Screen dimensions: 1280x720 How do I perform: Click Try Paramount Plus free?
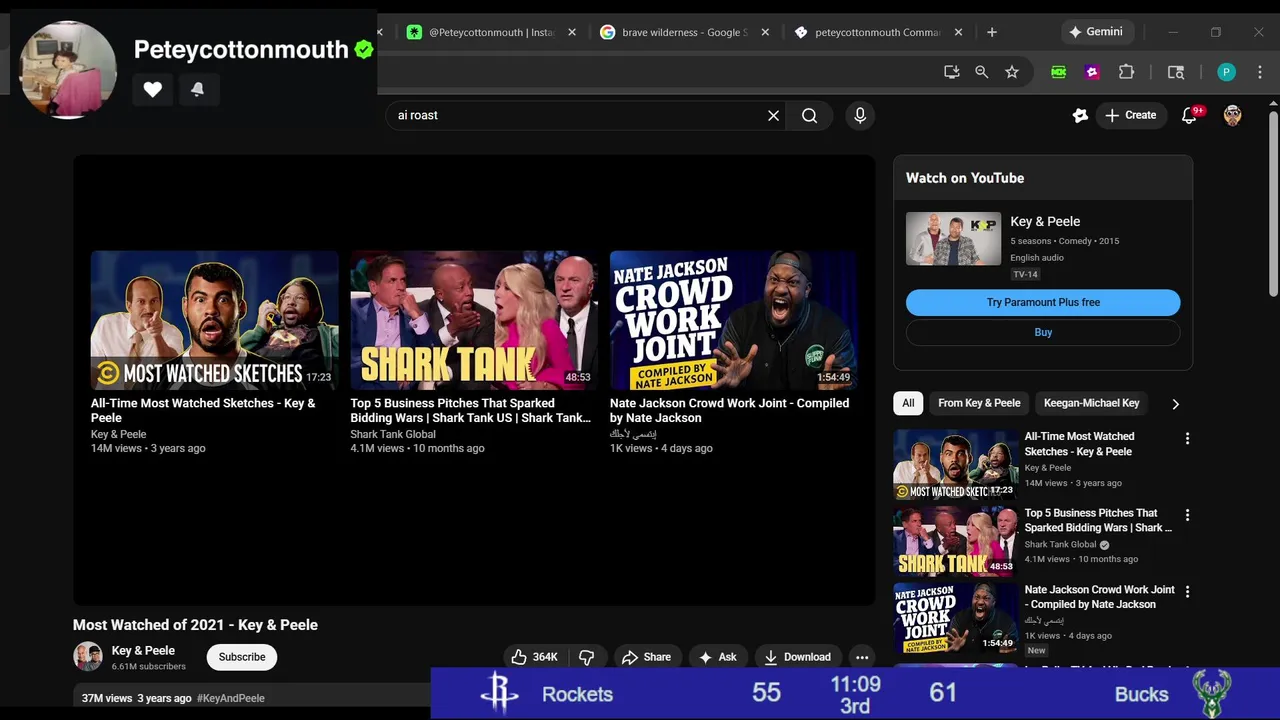[1043, 302]
